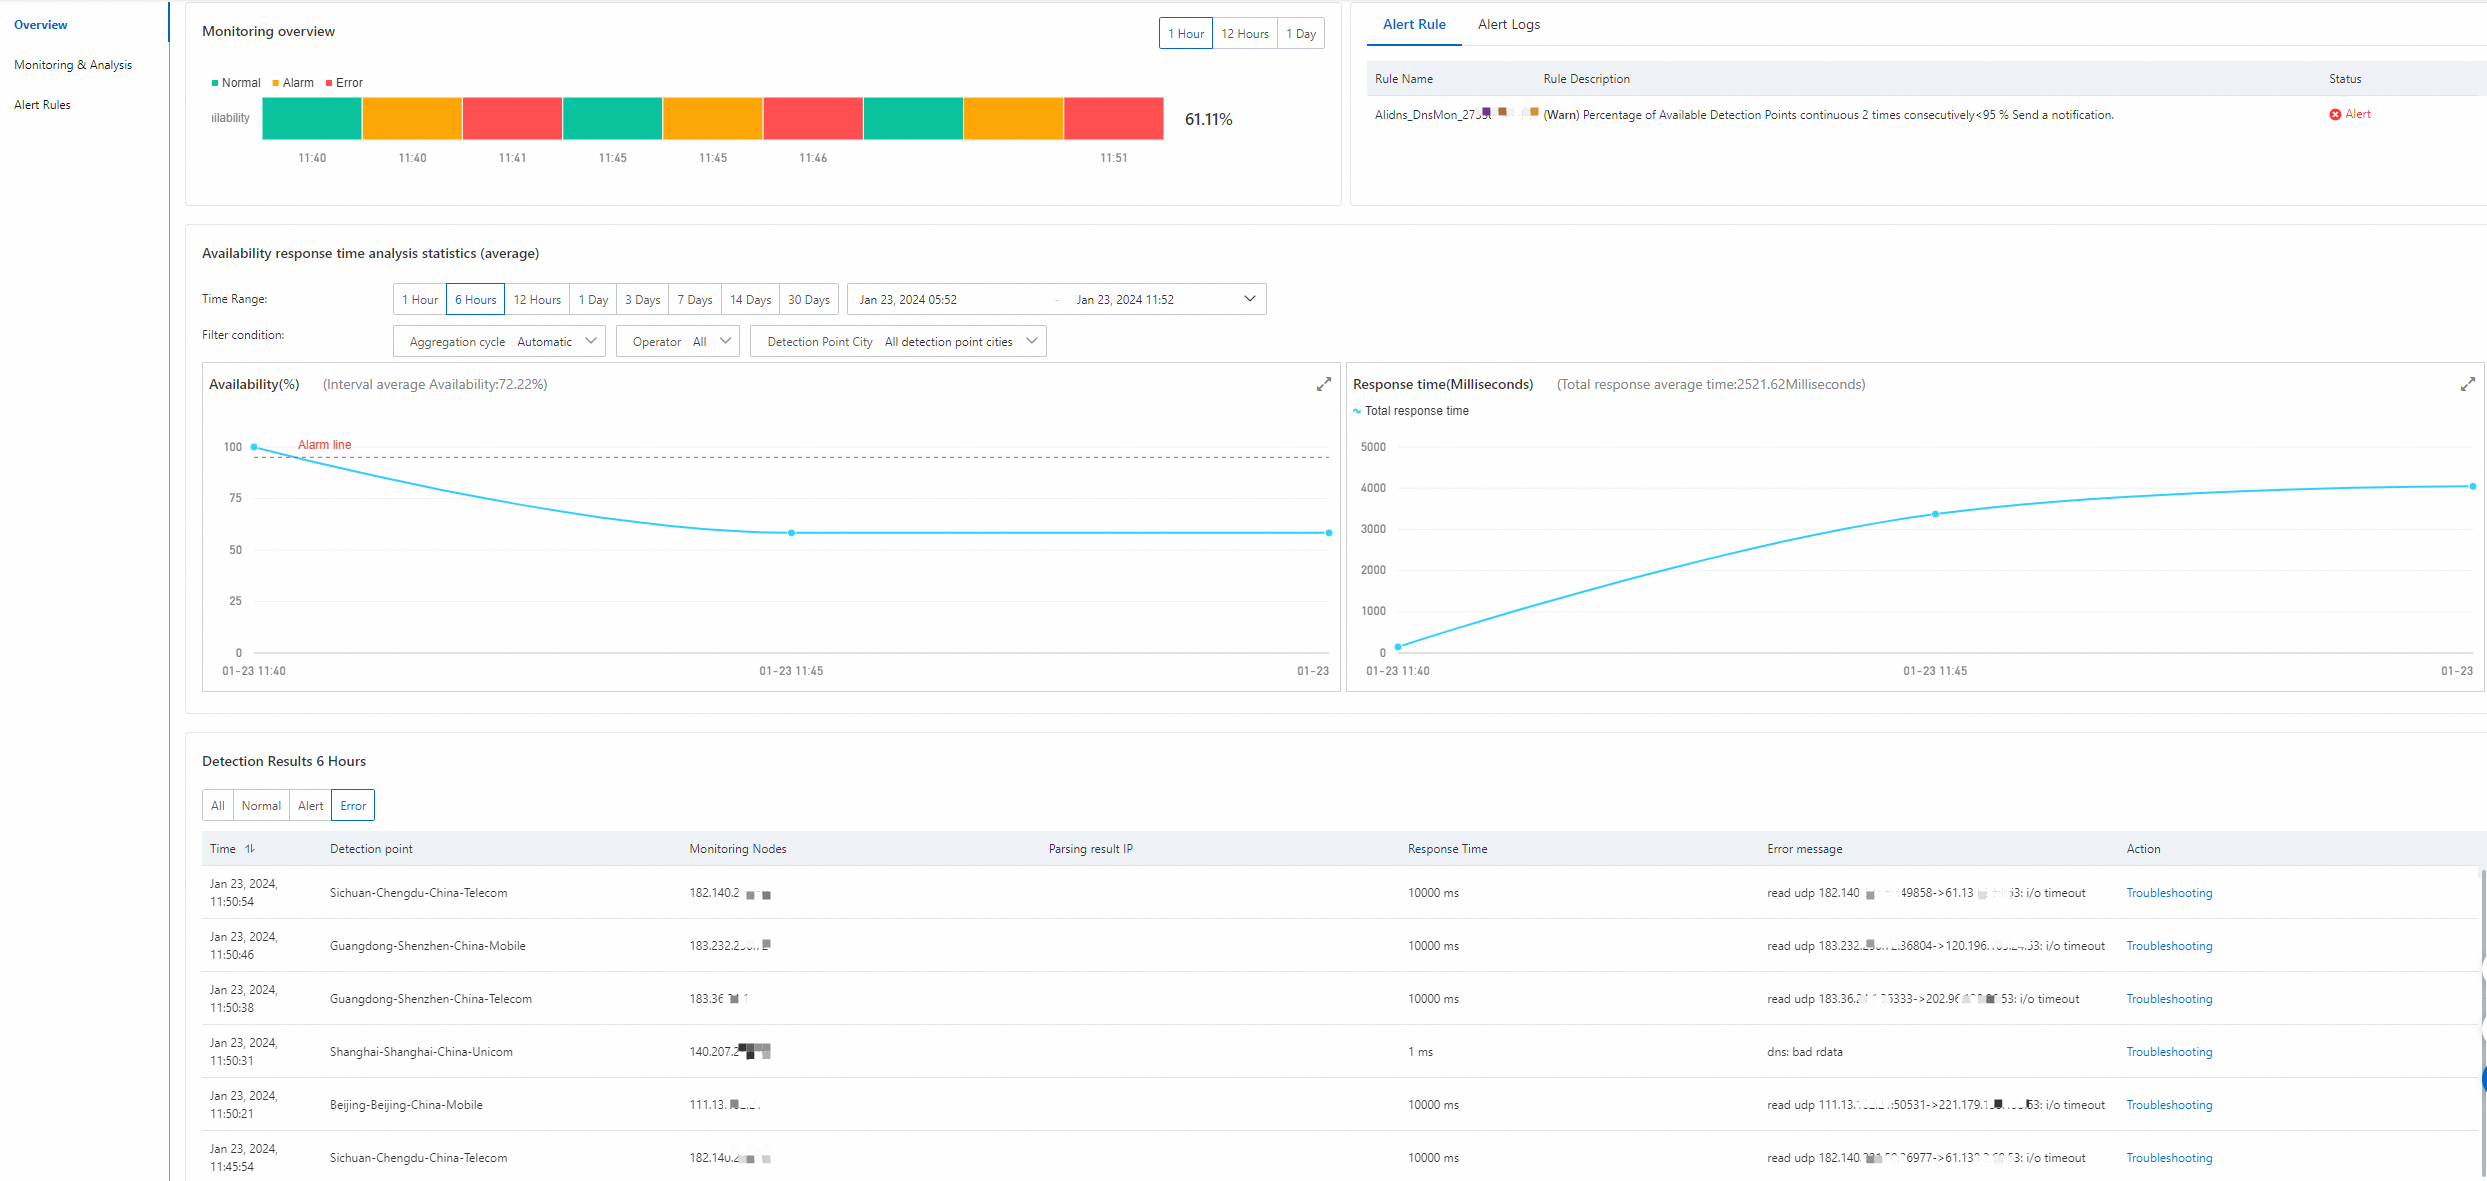Select the 7 Days time range
The image size is (2487, 1181).
(694, 300)
